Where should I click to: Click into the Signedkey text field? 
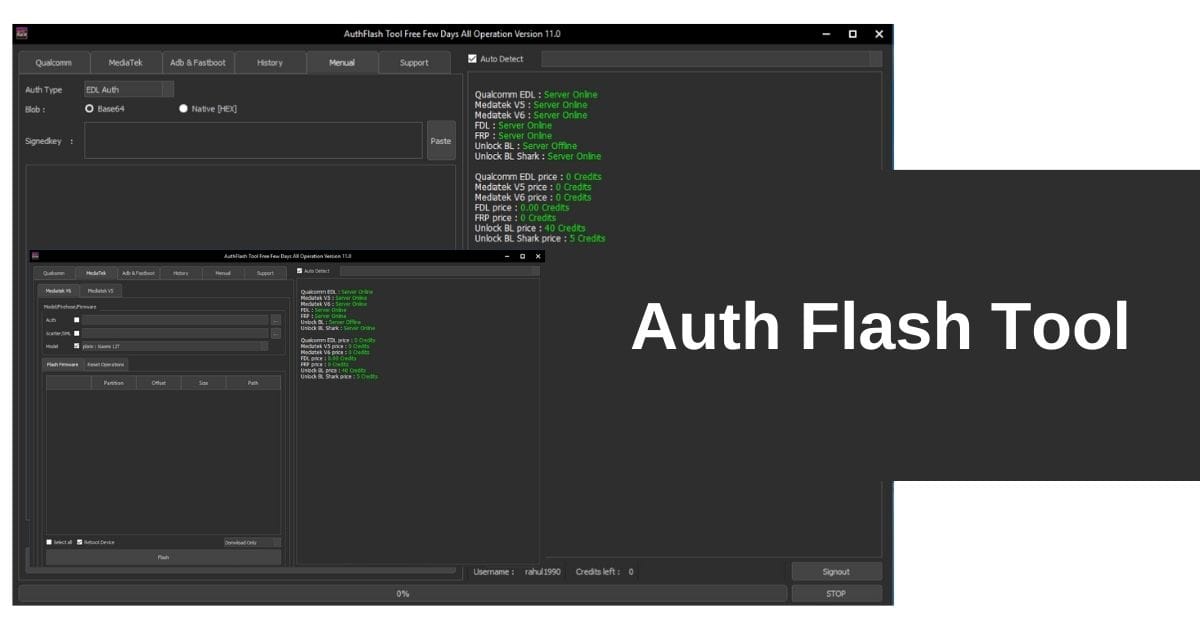tap(253, 141)
